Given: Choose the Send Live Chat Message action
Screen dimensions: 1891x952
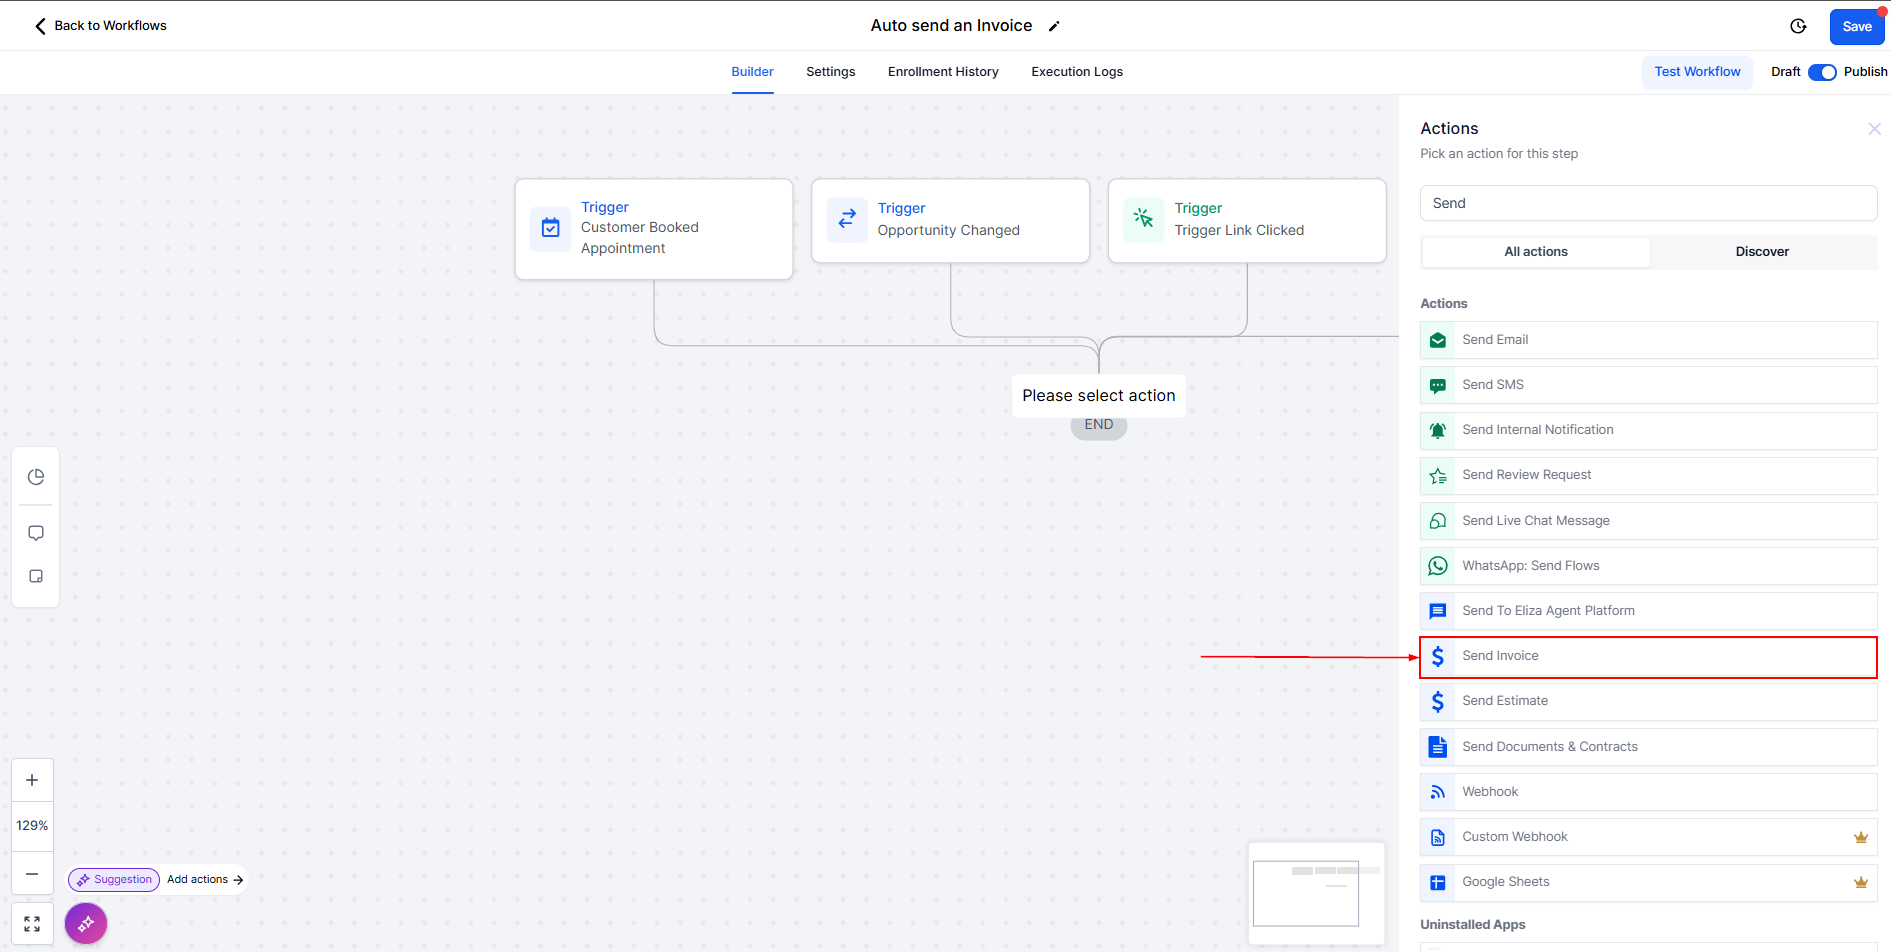Looking at the screenshot, I should (x=1648, y=521).
